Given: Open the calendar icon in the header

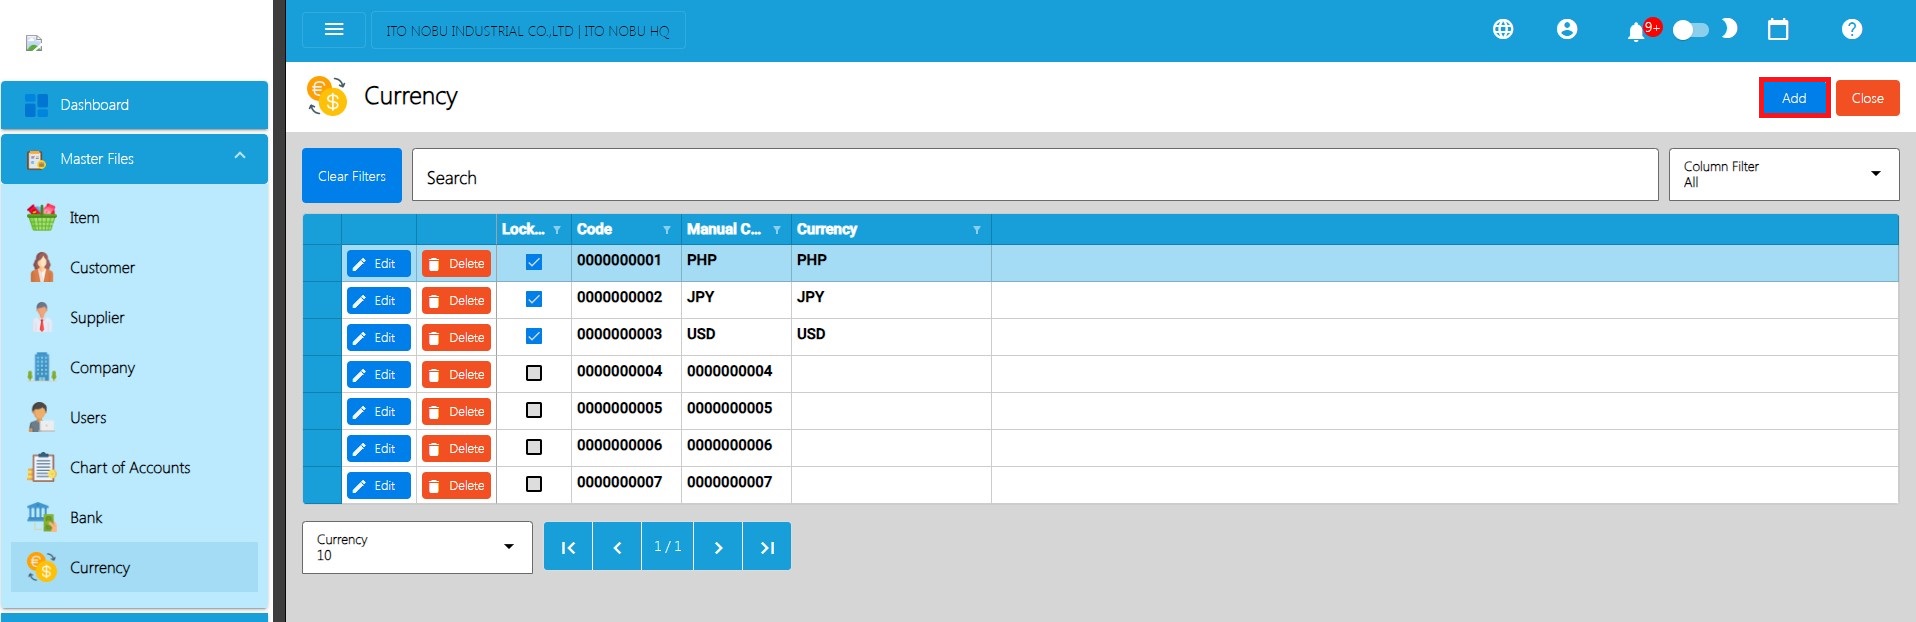Looking at the screenshot, I should (1777, 30).
